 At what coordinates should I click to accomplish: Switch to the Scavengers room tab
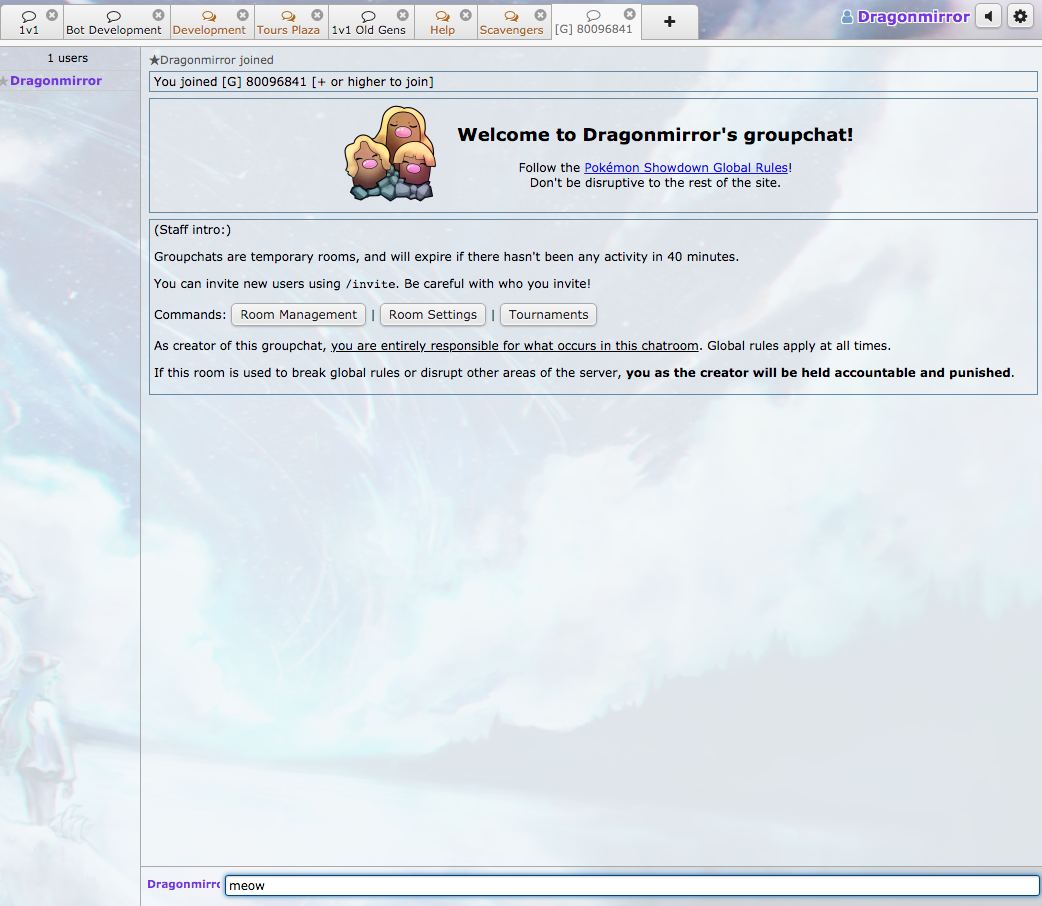point(511,23)
